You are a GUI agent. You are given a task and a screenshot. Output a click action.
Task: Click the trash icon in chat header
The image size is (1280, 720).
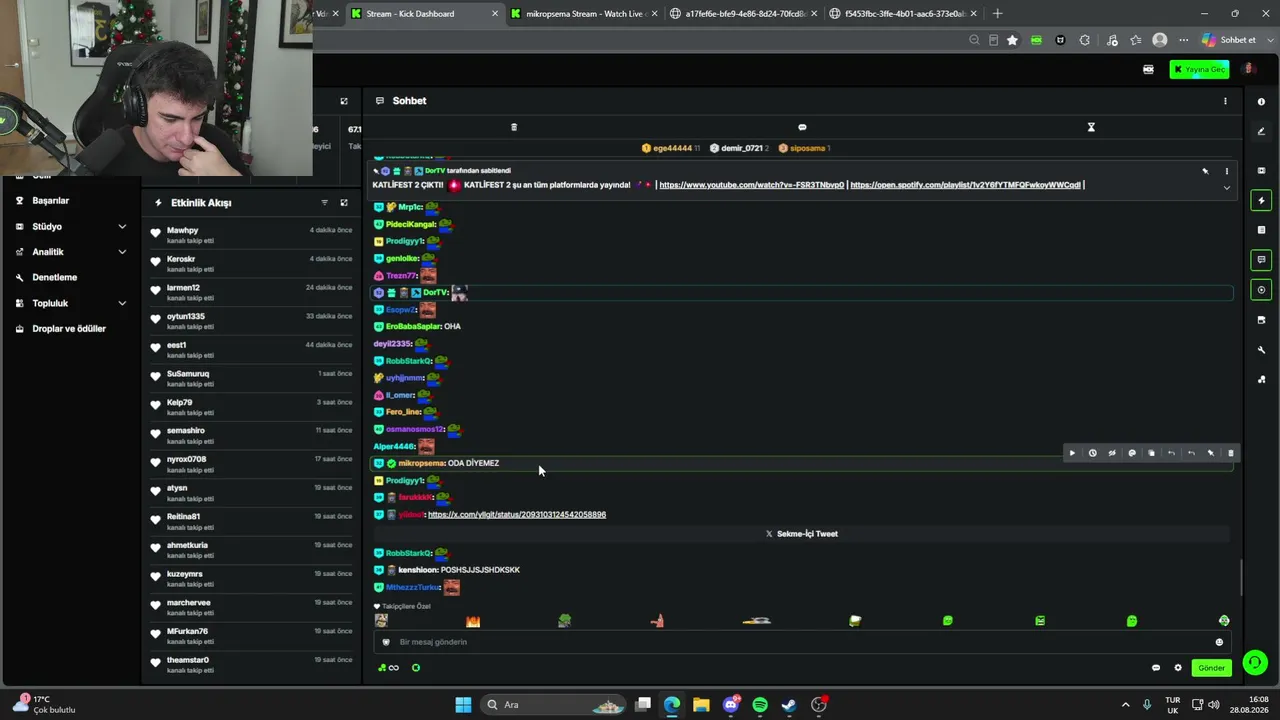(x=514, y=127)
